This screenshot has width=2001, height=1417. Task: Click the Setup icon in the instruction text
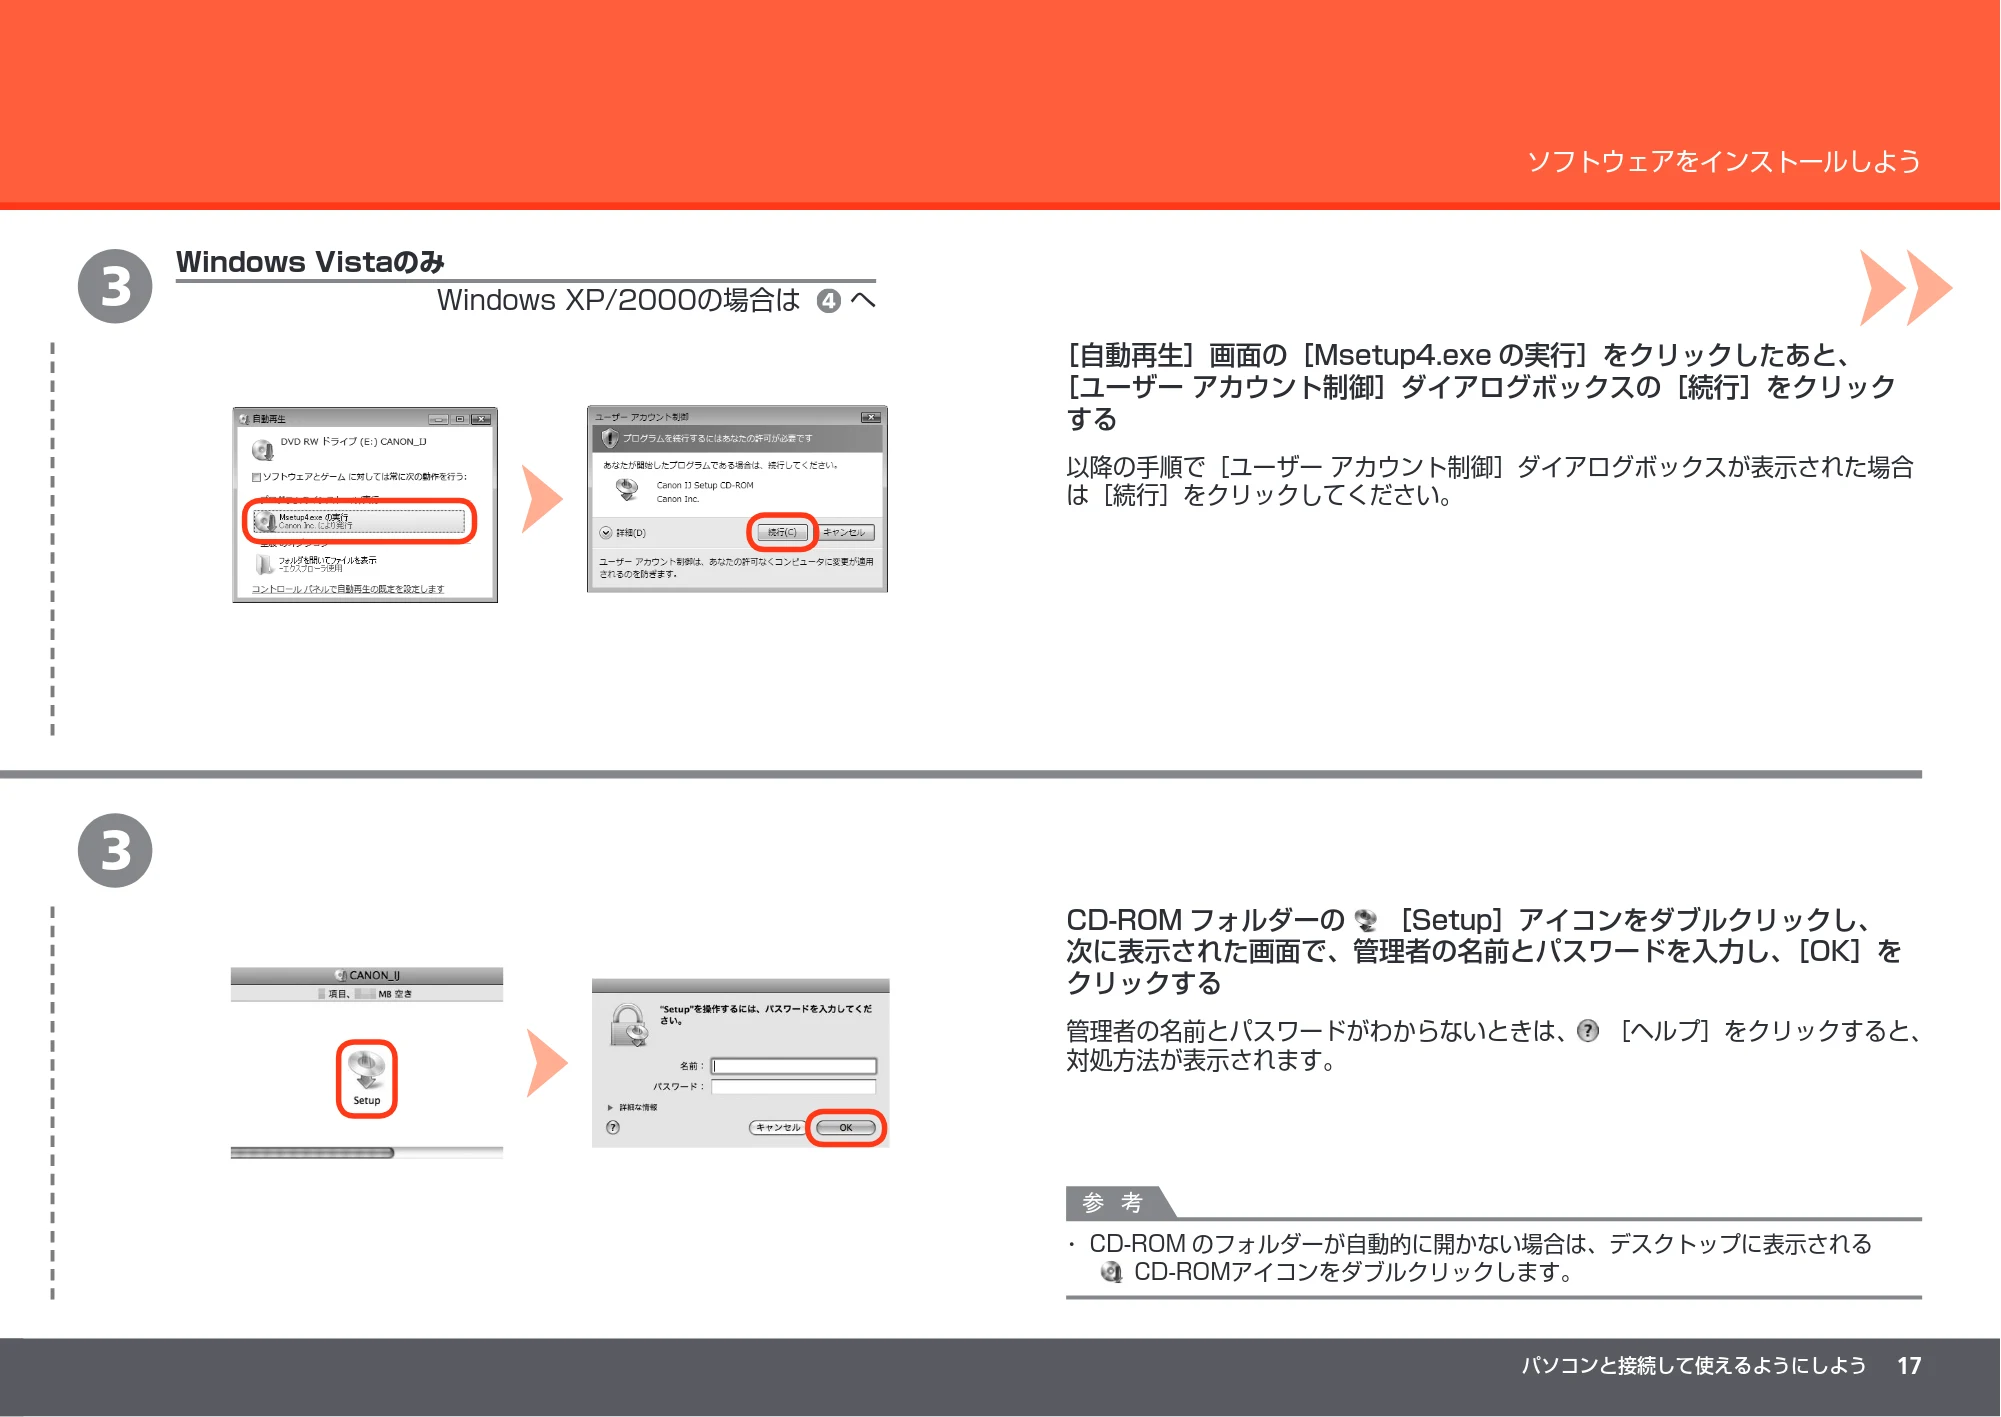pyautogui.click(x=1366, y=920)
